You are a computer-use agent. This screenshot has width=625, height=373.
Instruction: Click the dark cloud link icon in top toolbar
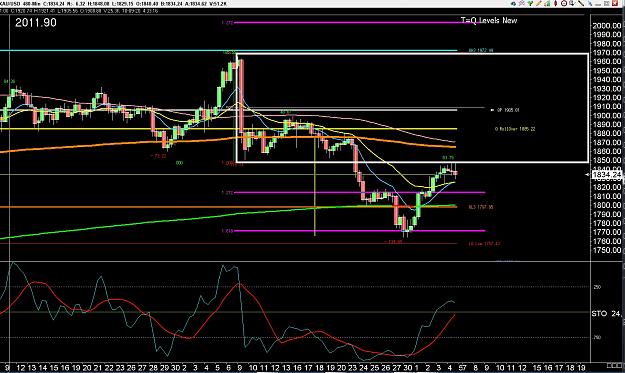[x=513, y=4]
